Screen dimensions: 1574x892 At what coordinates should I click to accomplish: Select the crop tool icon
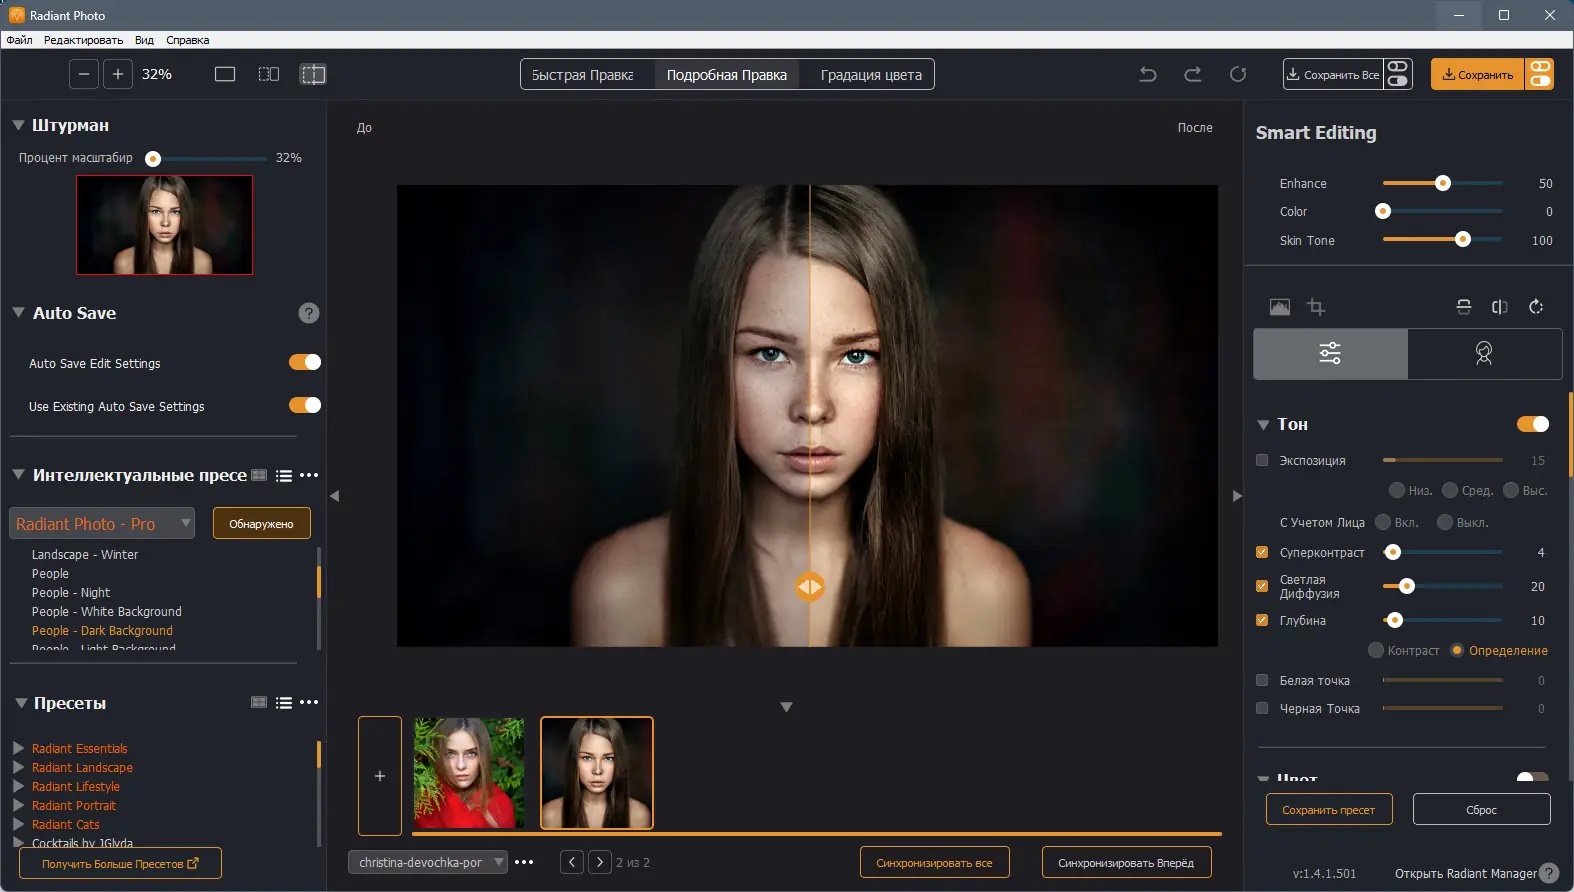[x=1316, y=307]
